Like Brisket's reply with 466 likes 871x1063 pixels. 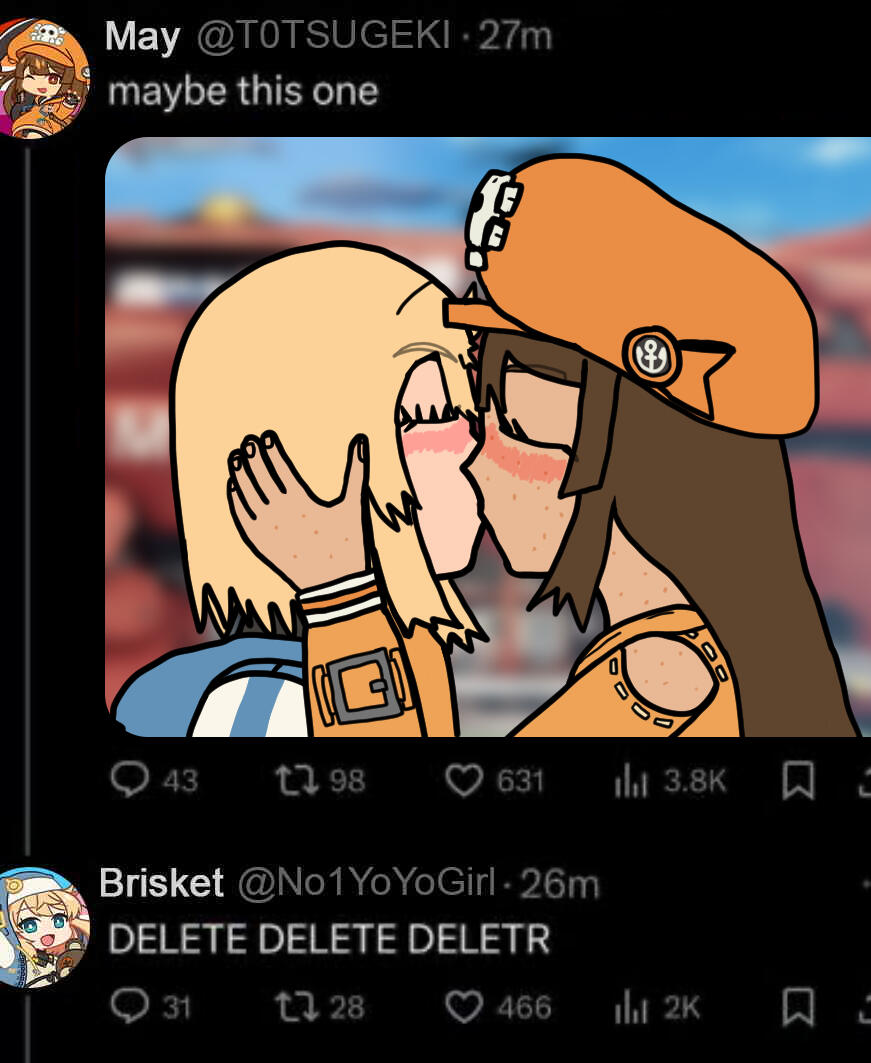coord(498,1007)
